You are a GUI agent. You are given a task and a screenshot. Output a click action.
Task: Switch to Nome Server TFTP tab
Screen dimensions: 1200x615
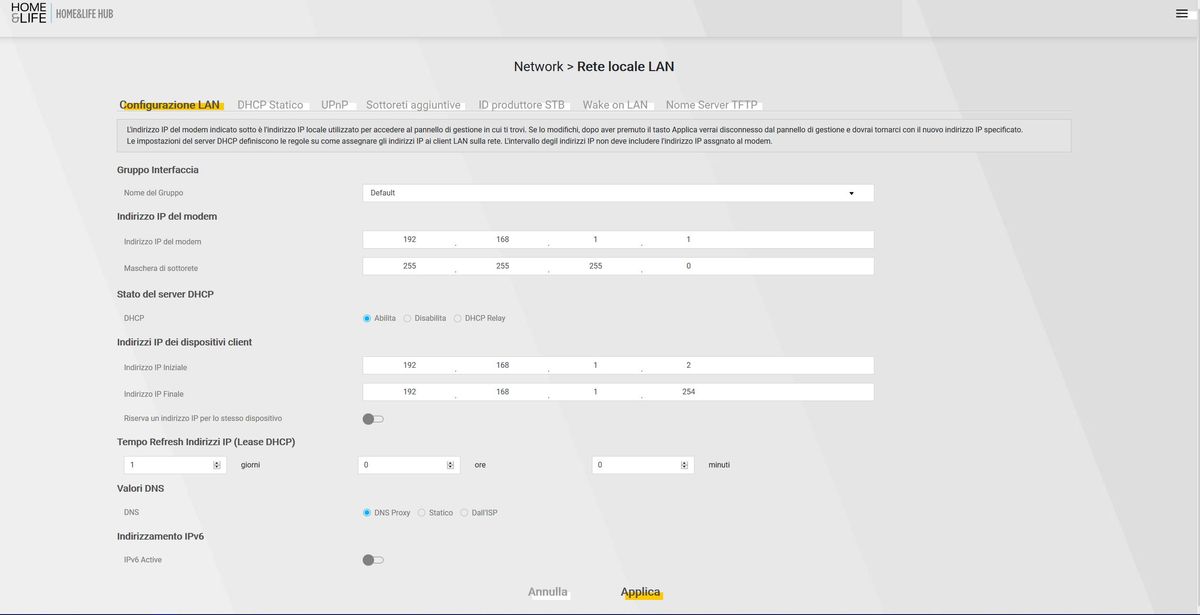pos(714,104)
